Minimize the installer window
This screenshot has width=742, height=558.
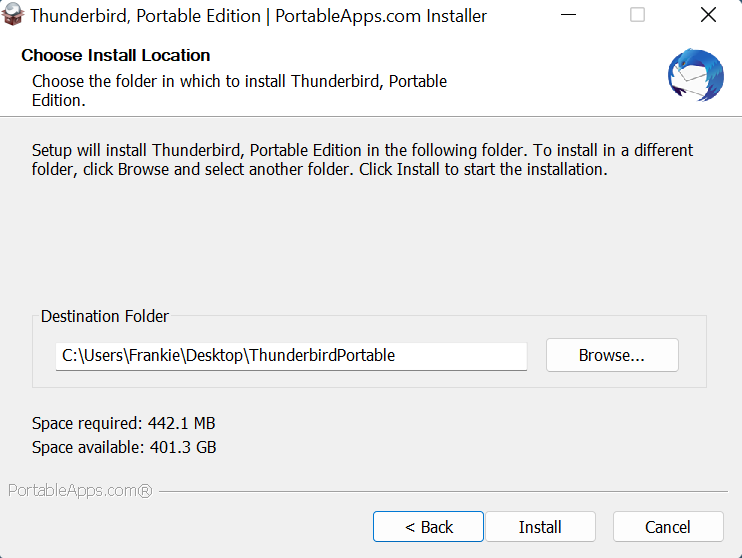point(568,15)
